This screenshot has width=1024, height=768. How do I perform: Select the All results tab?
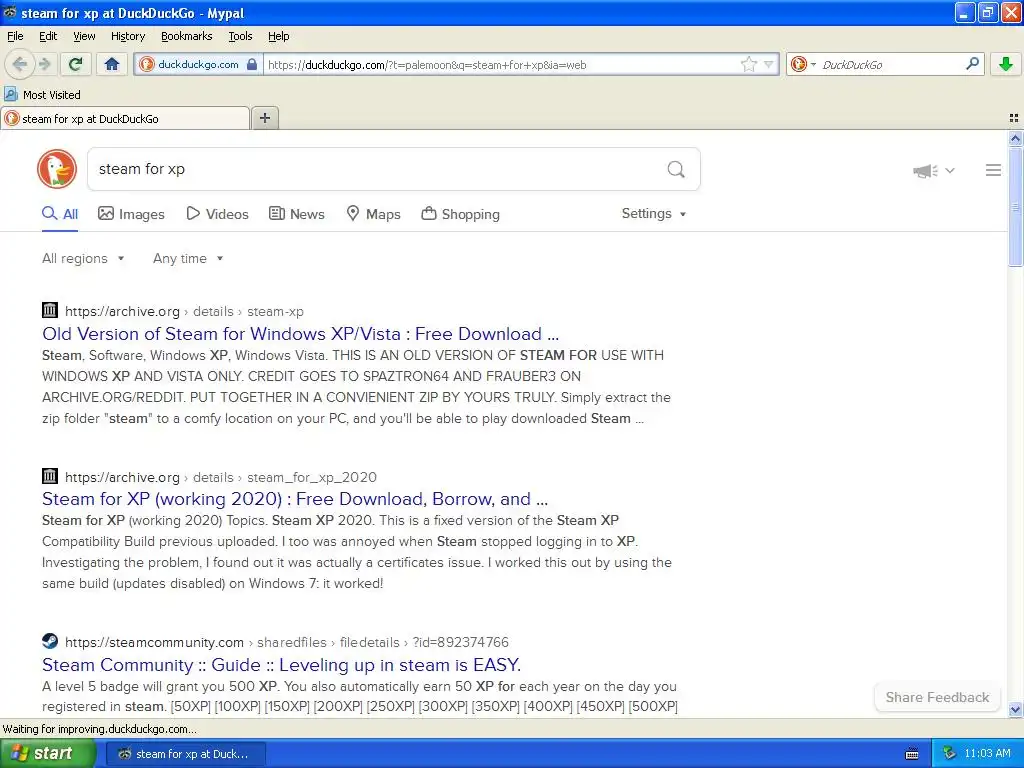[60, 214]
